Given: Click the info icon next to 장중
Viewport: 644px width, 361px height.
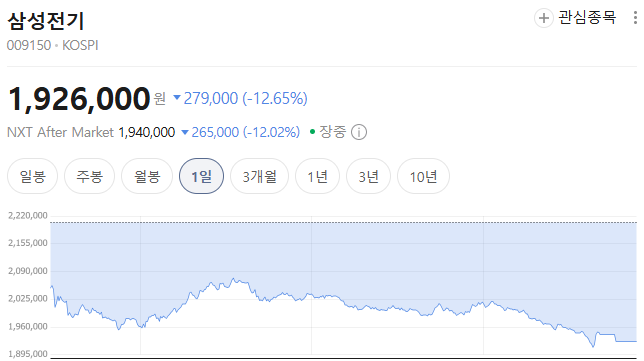Looking at the screenshot, I should [359, 132].
